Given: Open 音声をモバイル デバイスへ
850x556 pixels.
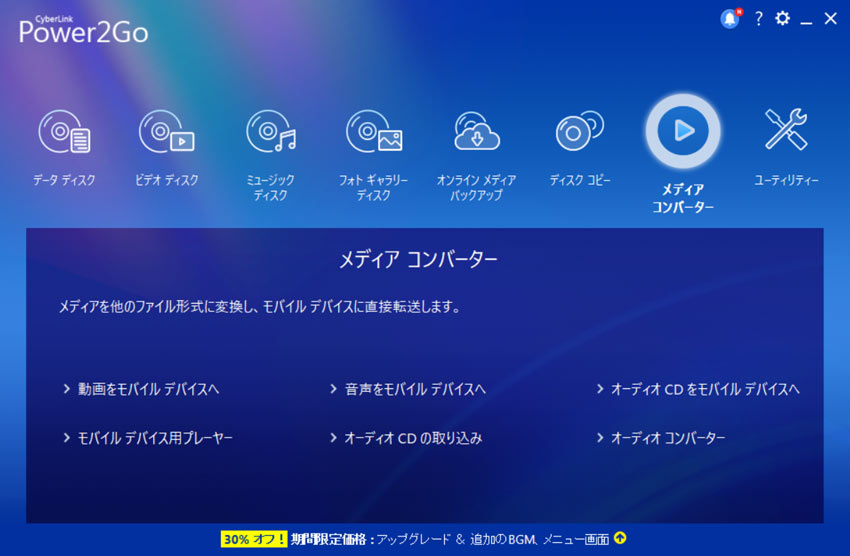Looking at the screenshot, I should 415,389.
